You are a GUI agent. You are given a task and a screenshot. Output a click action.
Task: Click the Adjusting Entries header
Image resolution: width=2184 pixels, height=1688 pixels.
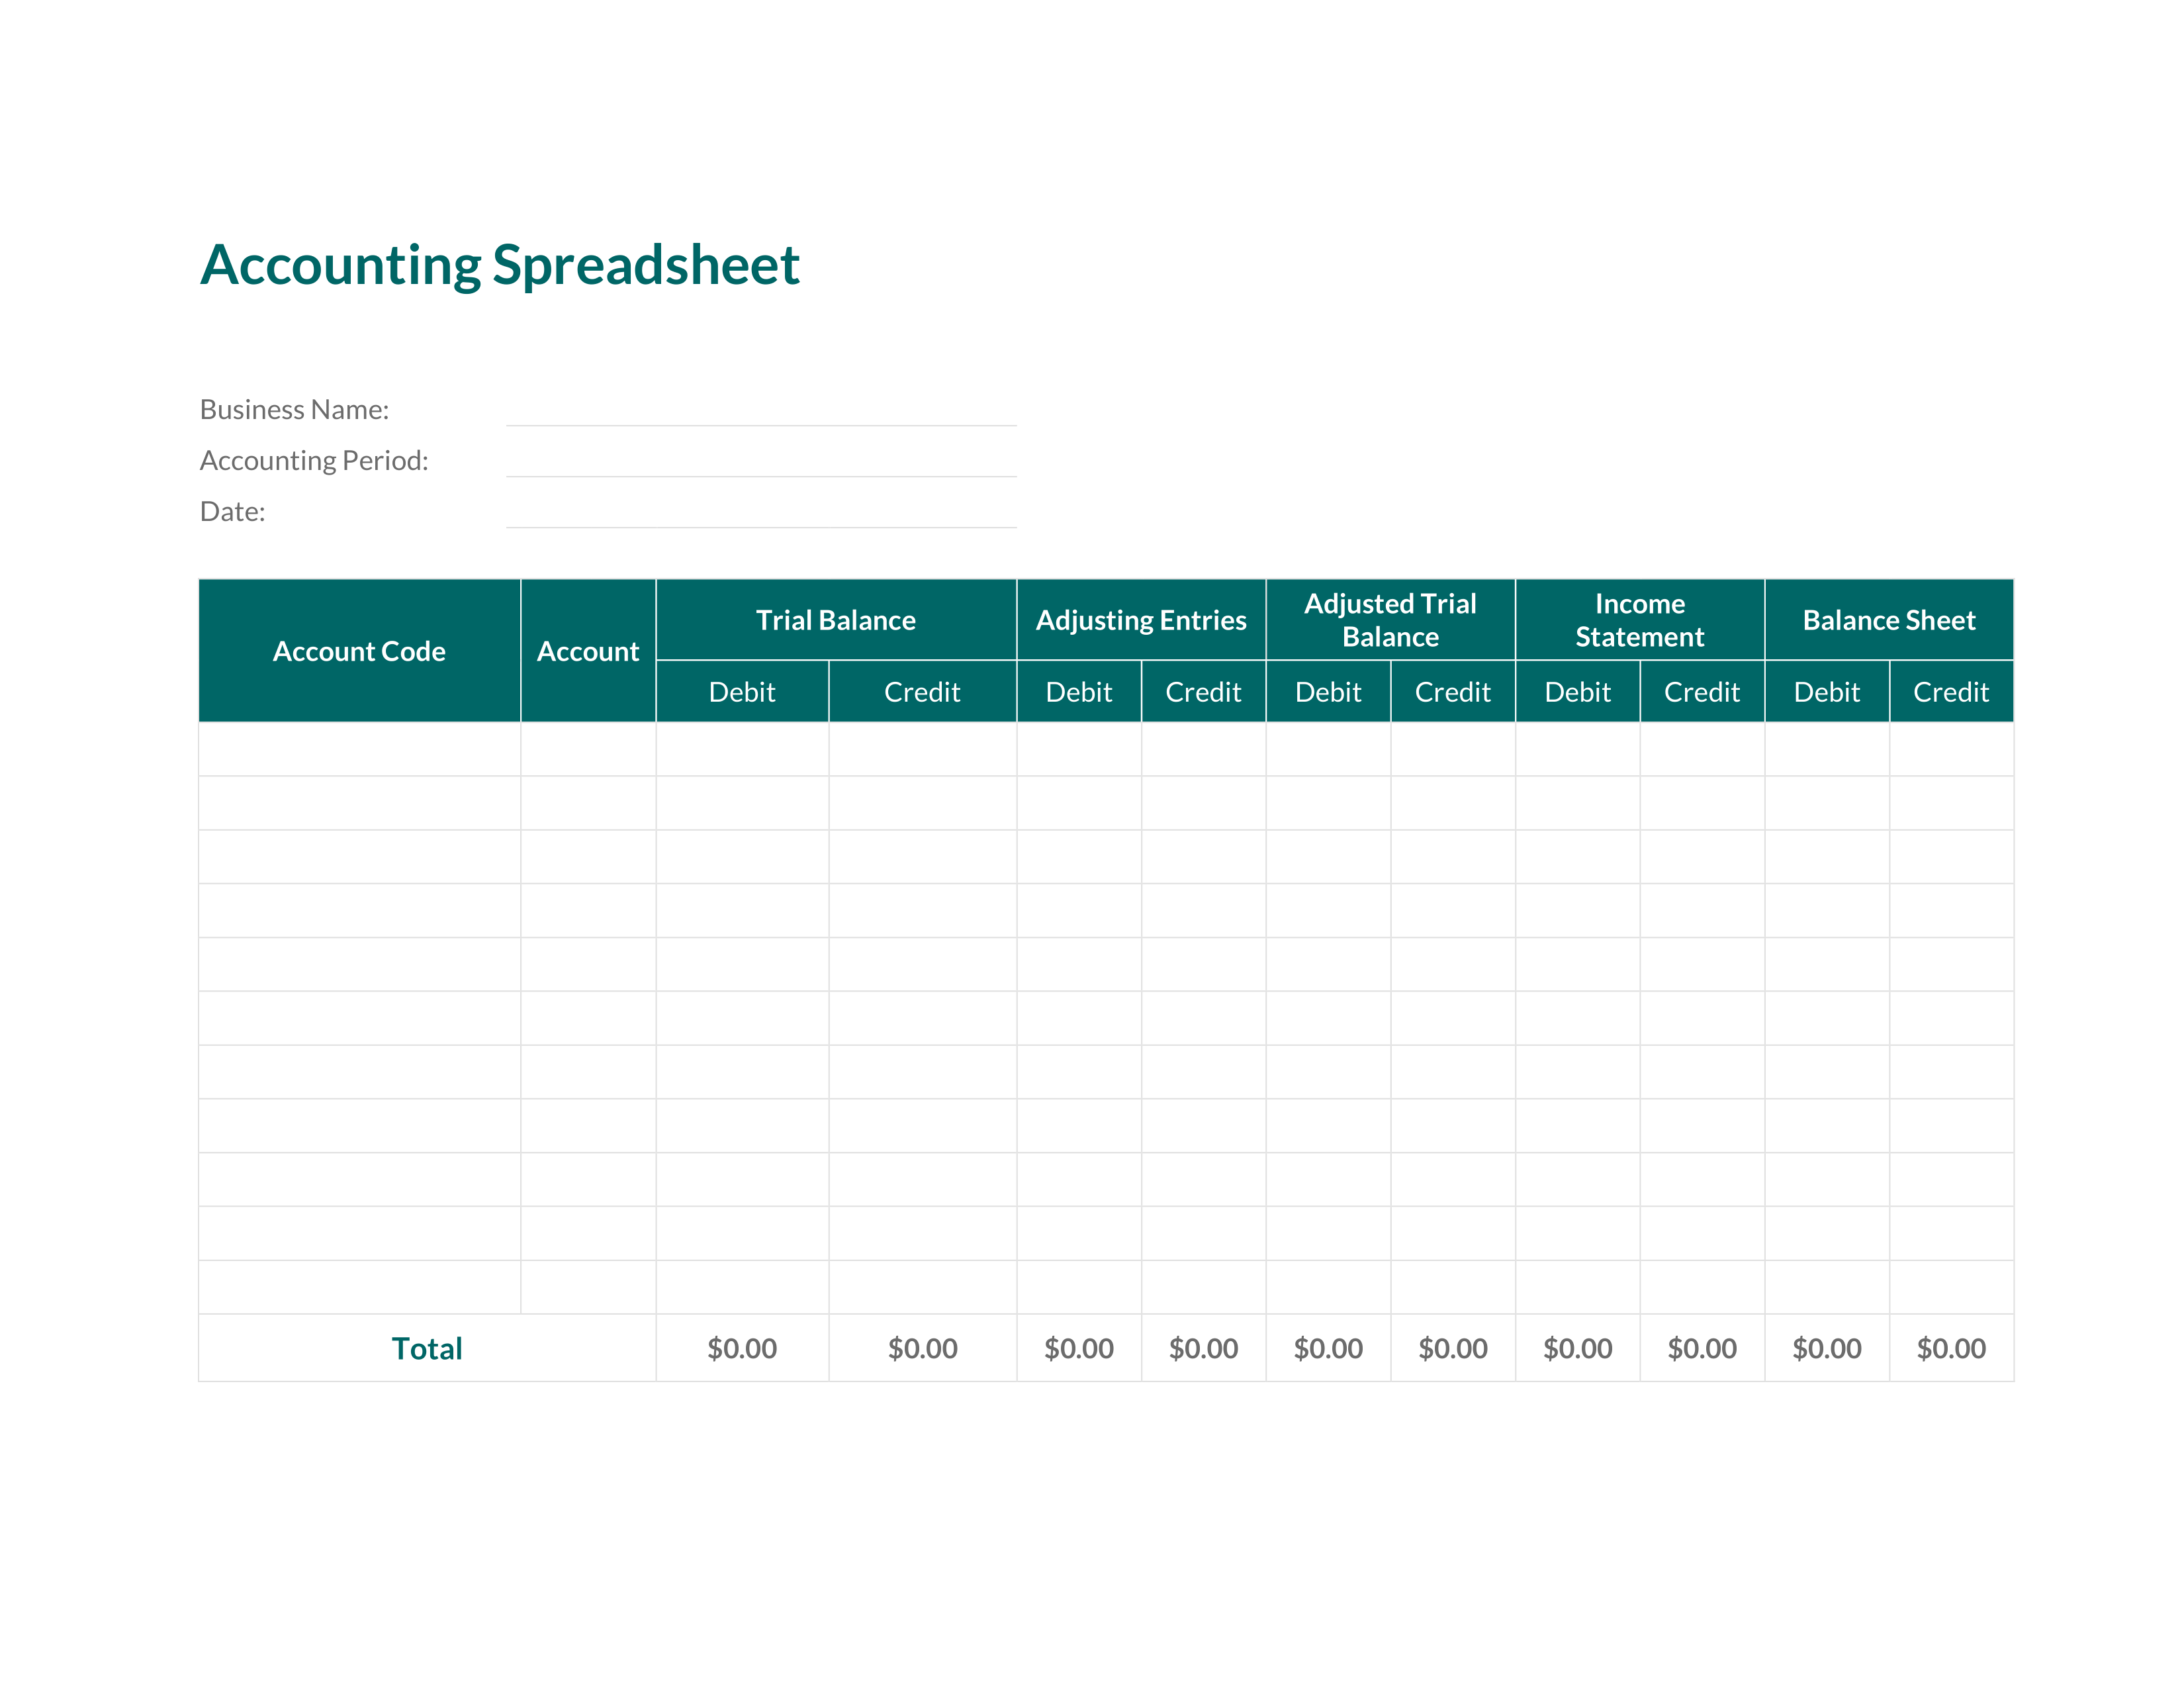point(1141,620)
